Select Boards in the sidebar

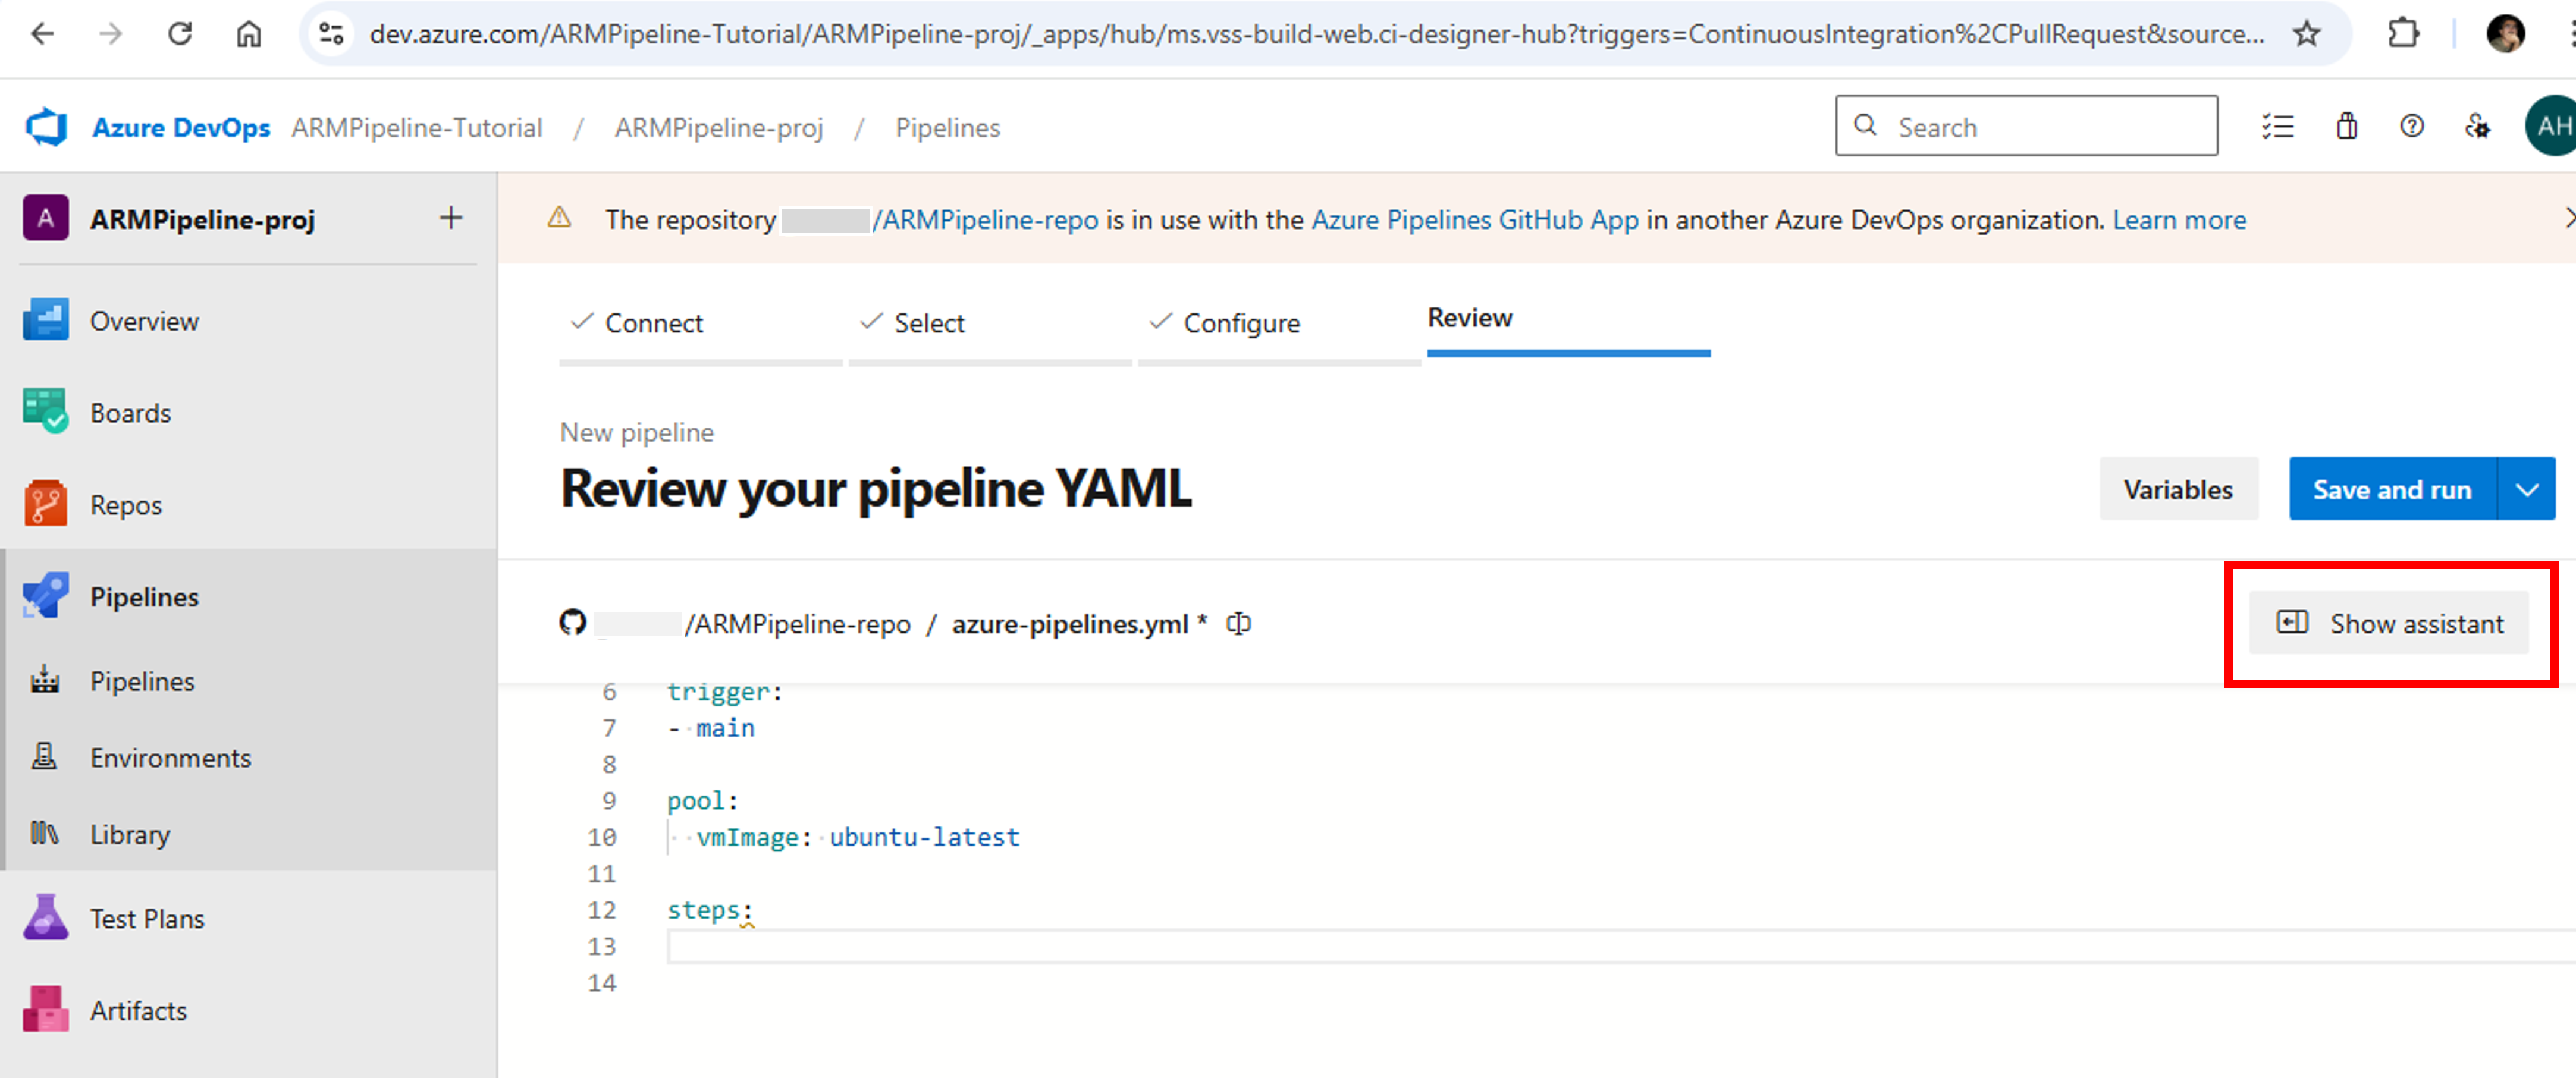(130, 412)
